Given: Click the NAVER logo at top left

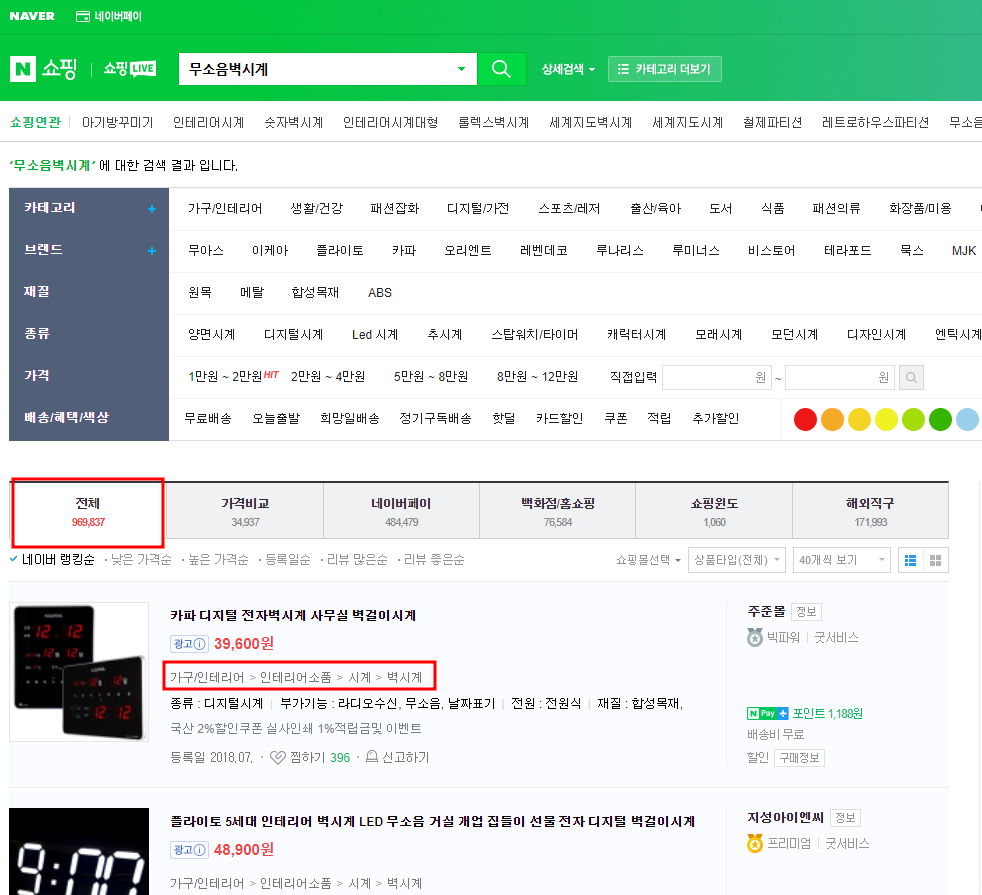Looking at the screenshot, I should coord(32,16).
